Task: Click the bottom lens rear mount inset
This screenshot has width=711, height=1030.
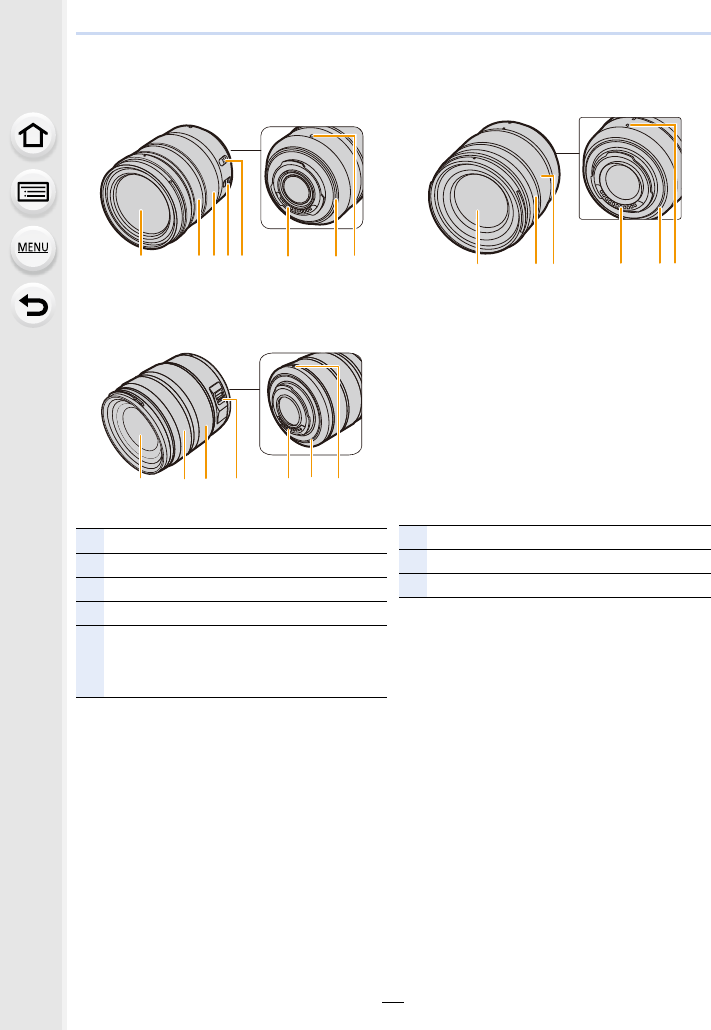Action: click(x=311, y=403)
